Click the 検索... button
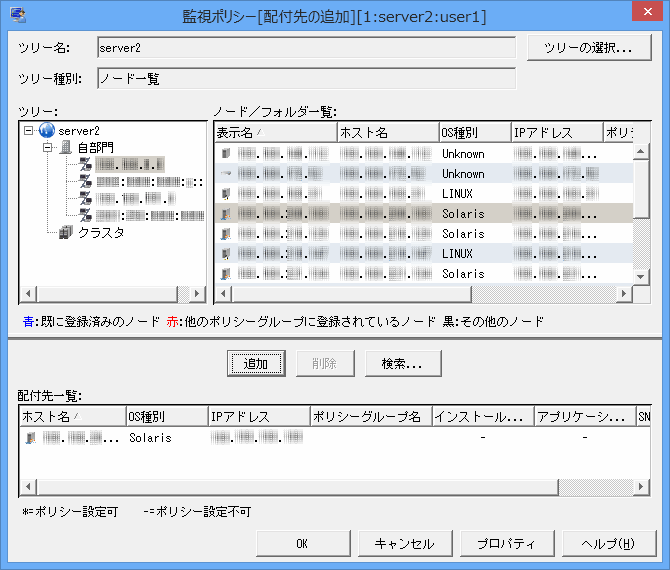The width and height of the screenshot is (670, 570). [x=403, y=364]
